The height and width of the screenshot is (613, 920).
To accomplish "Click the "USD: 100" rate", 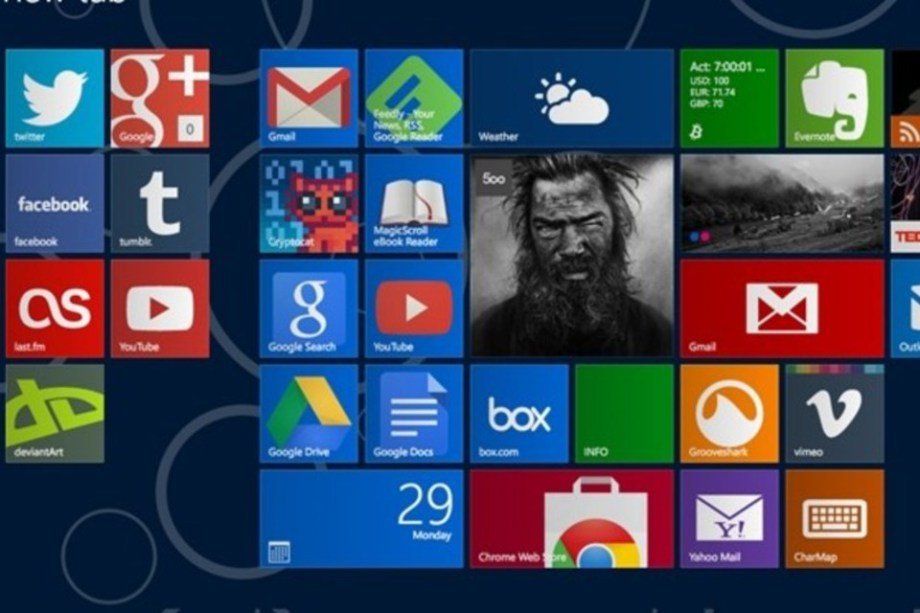I will pyautogui.click(x=709, y=81).
